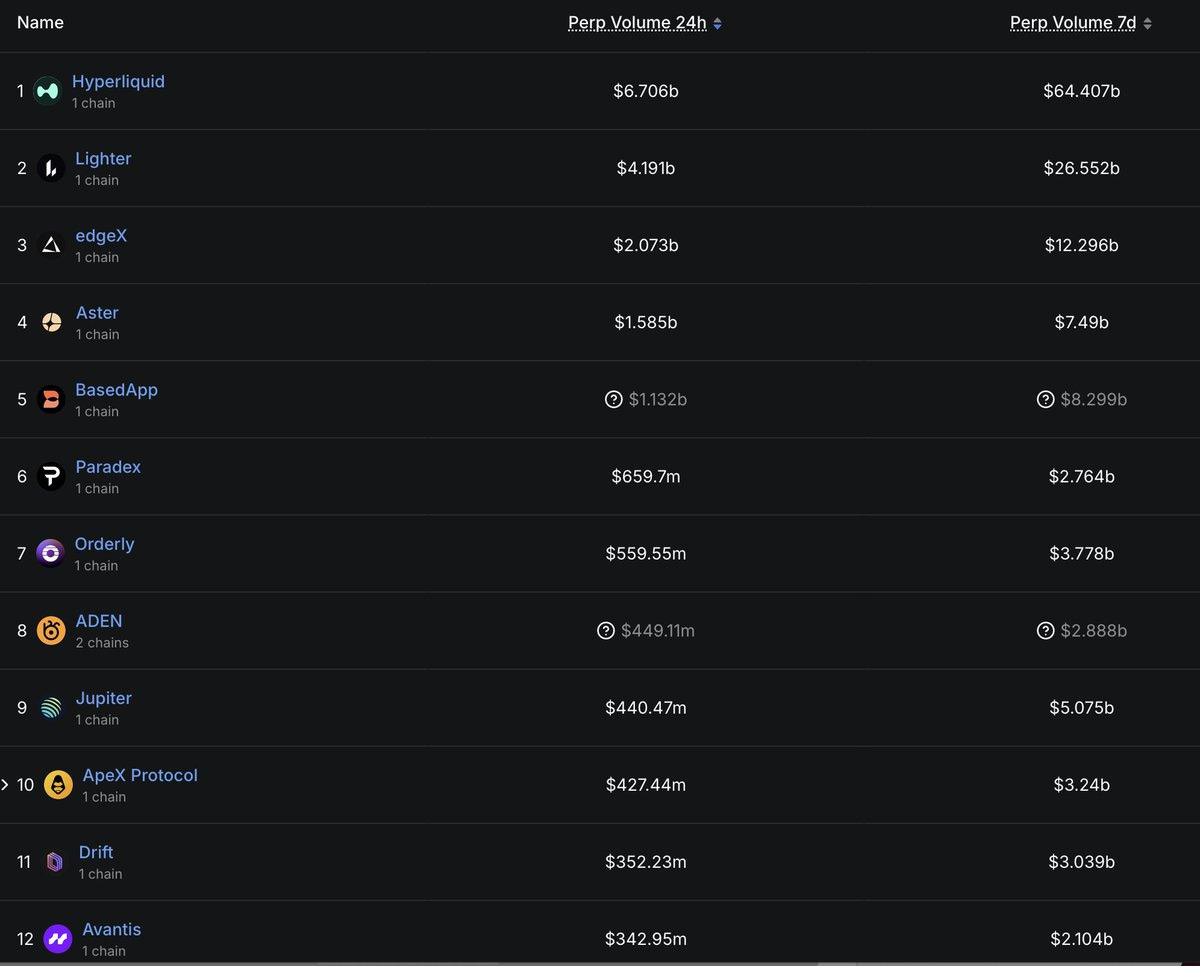Select Hyperliquid 24h volume $6.706b

(x=646, y=91)
